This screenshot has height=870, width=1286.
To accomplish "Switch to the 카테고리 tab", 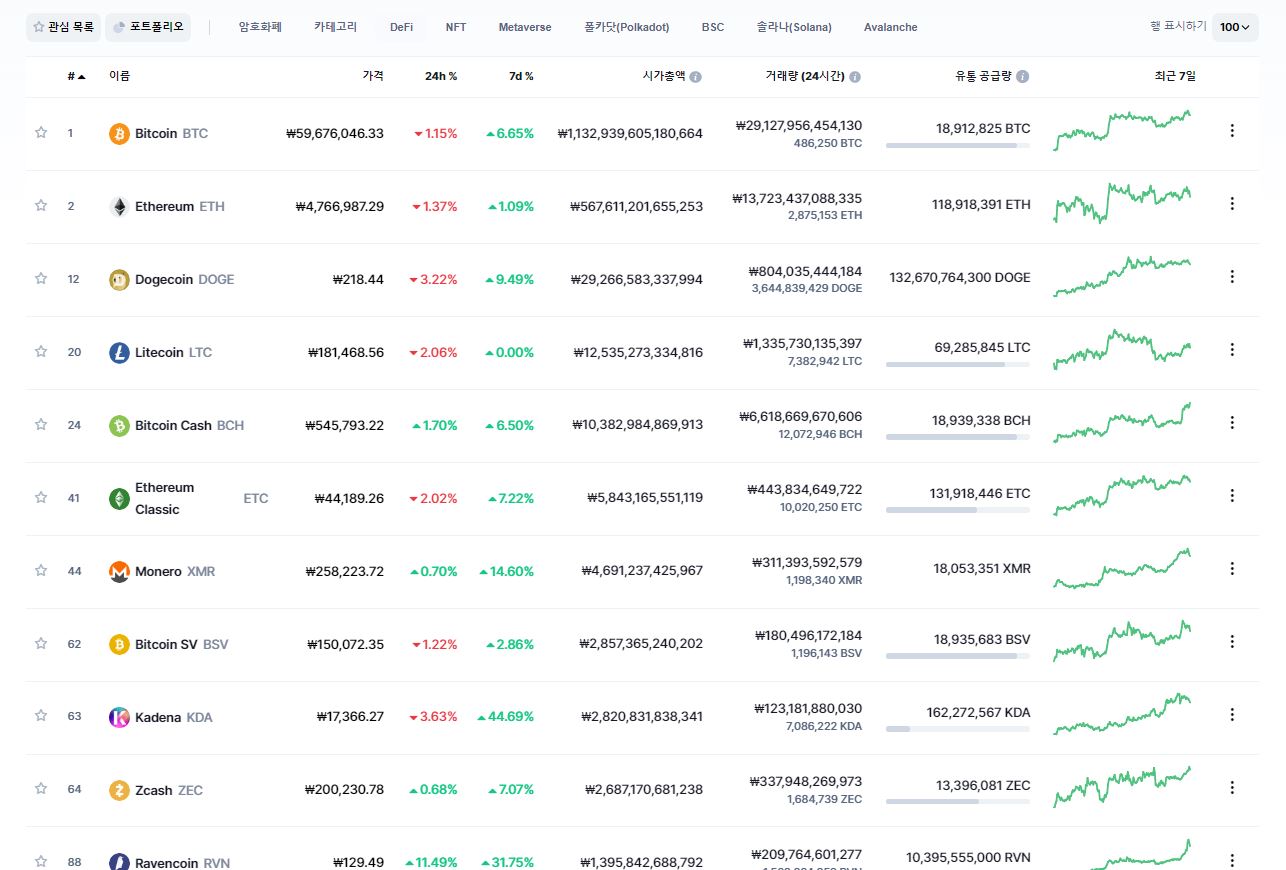I will (x=335, y=27).
